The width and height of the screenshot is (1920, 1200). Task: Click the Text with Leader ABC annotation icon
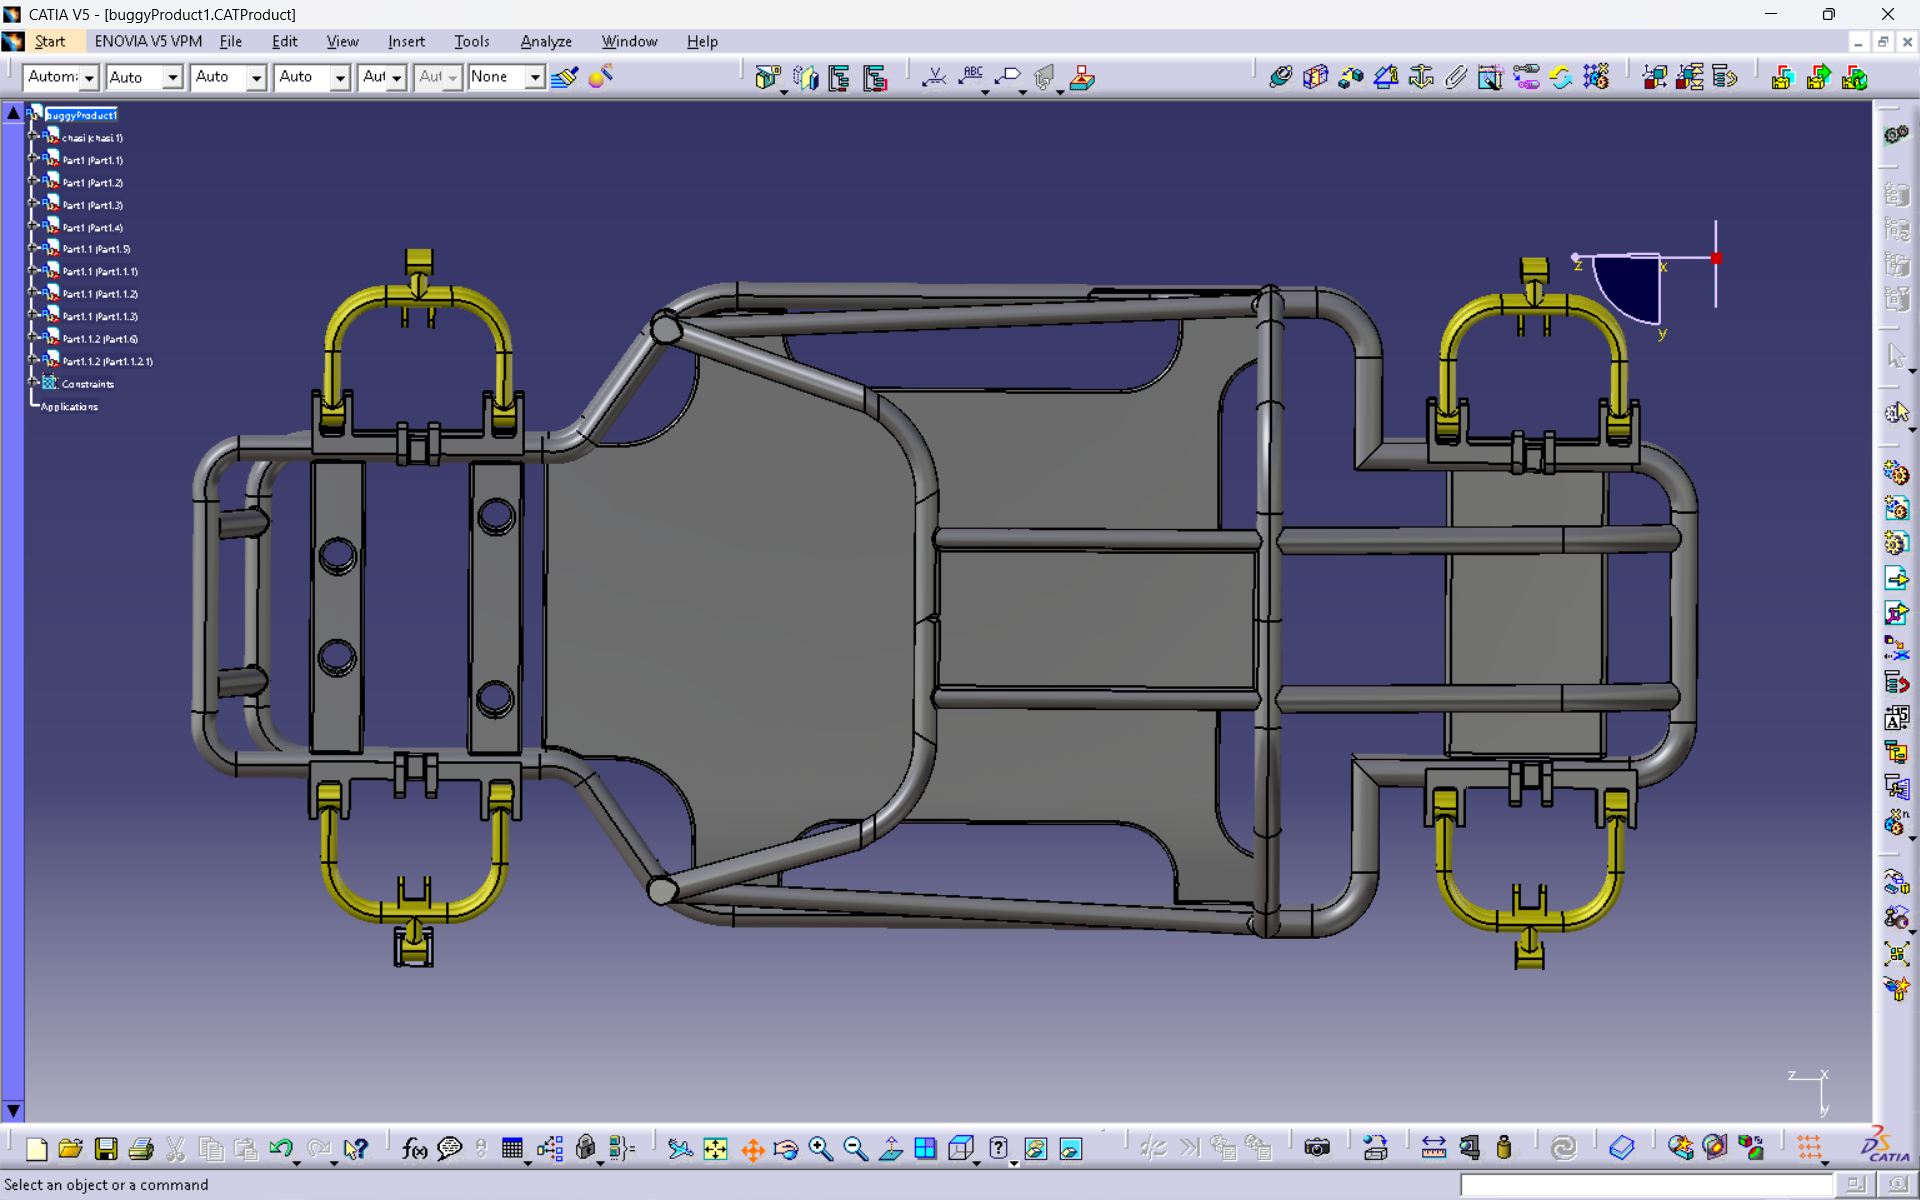tap(971, 77)
